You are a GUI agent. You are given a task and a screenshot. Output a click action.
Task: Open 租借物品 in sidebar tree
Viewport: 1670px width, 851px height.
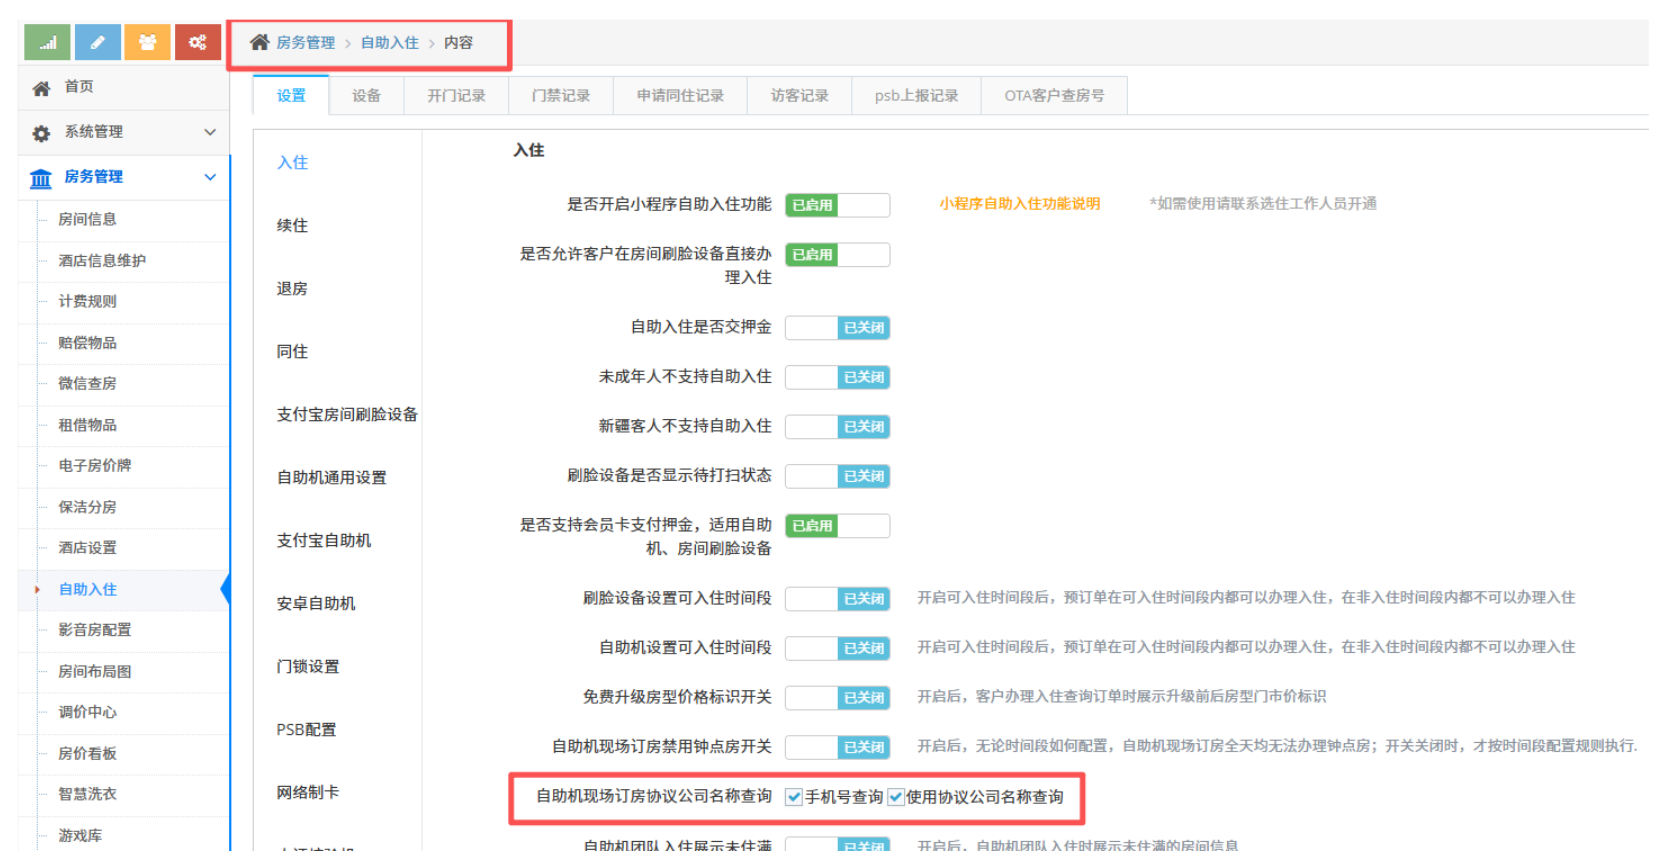[87, 425]
